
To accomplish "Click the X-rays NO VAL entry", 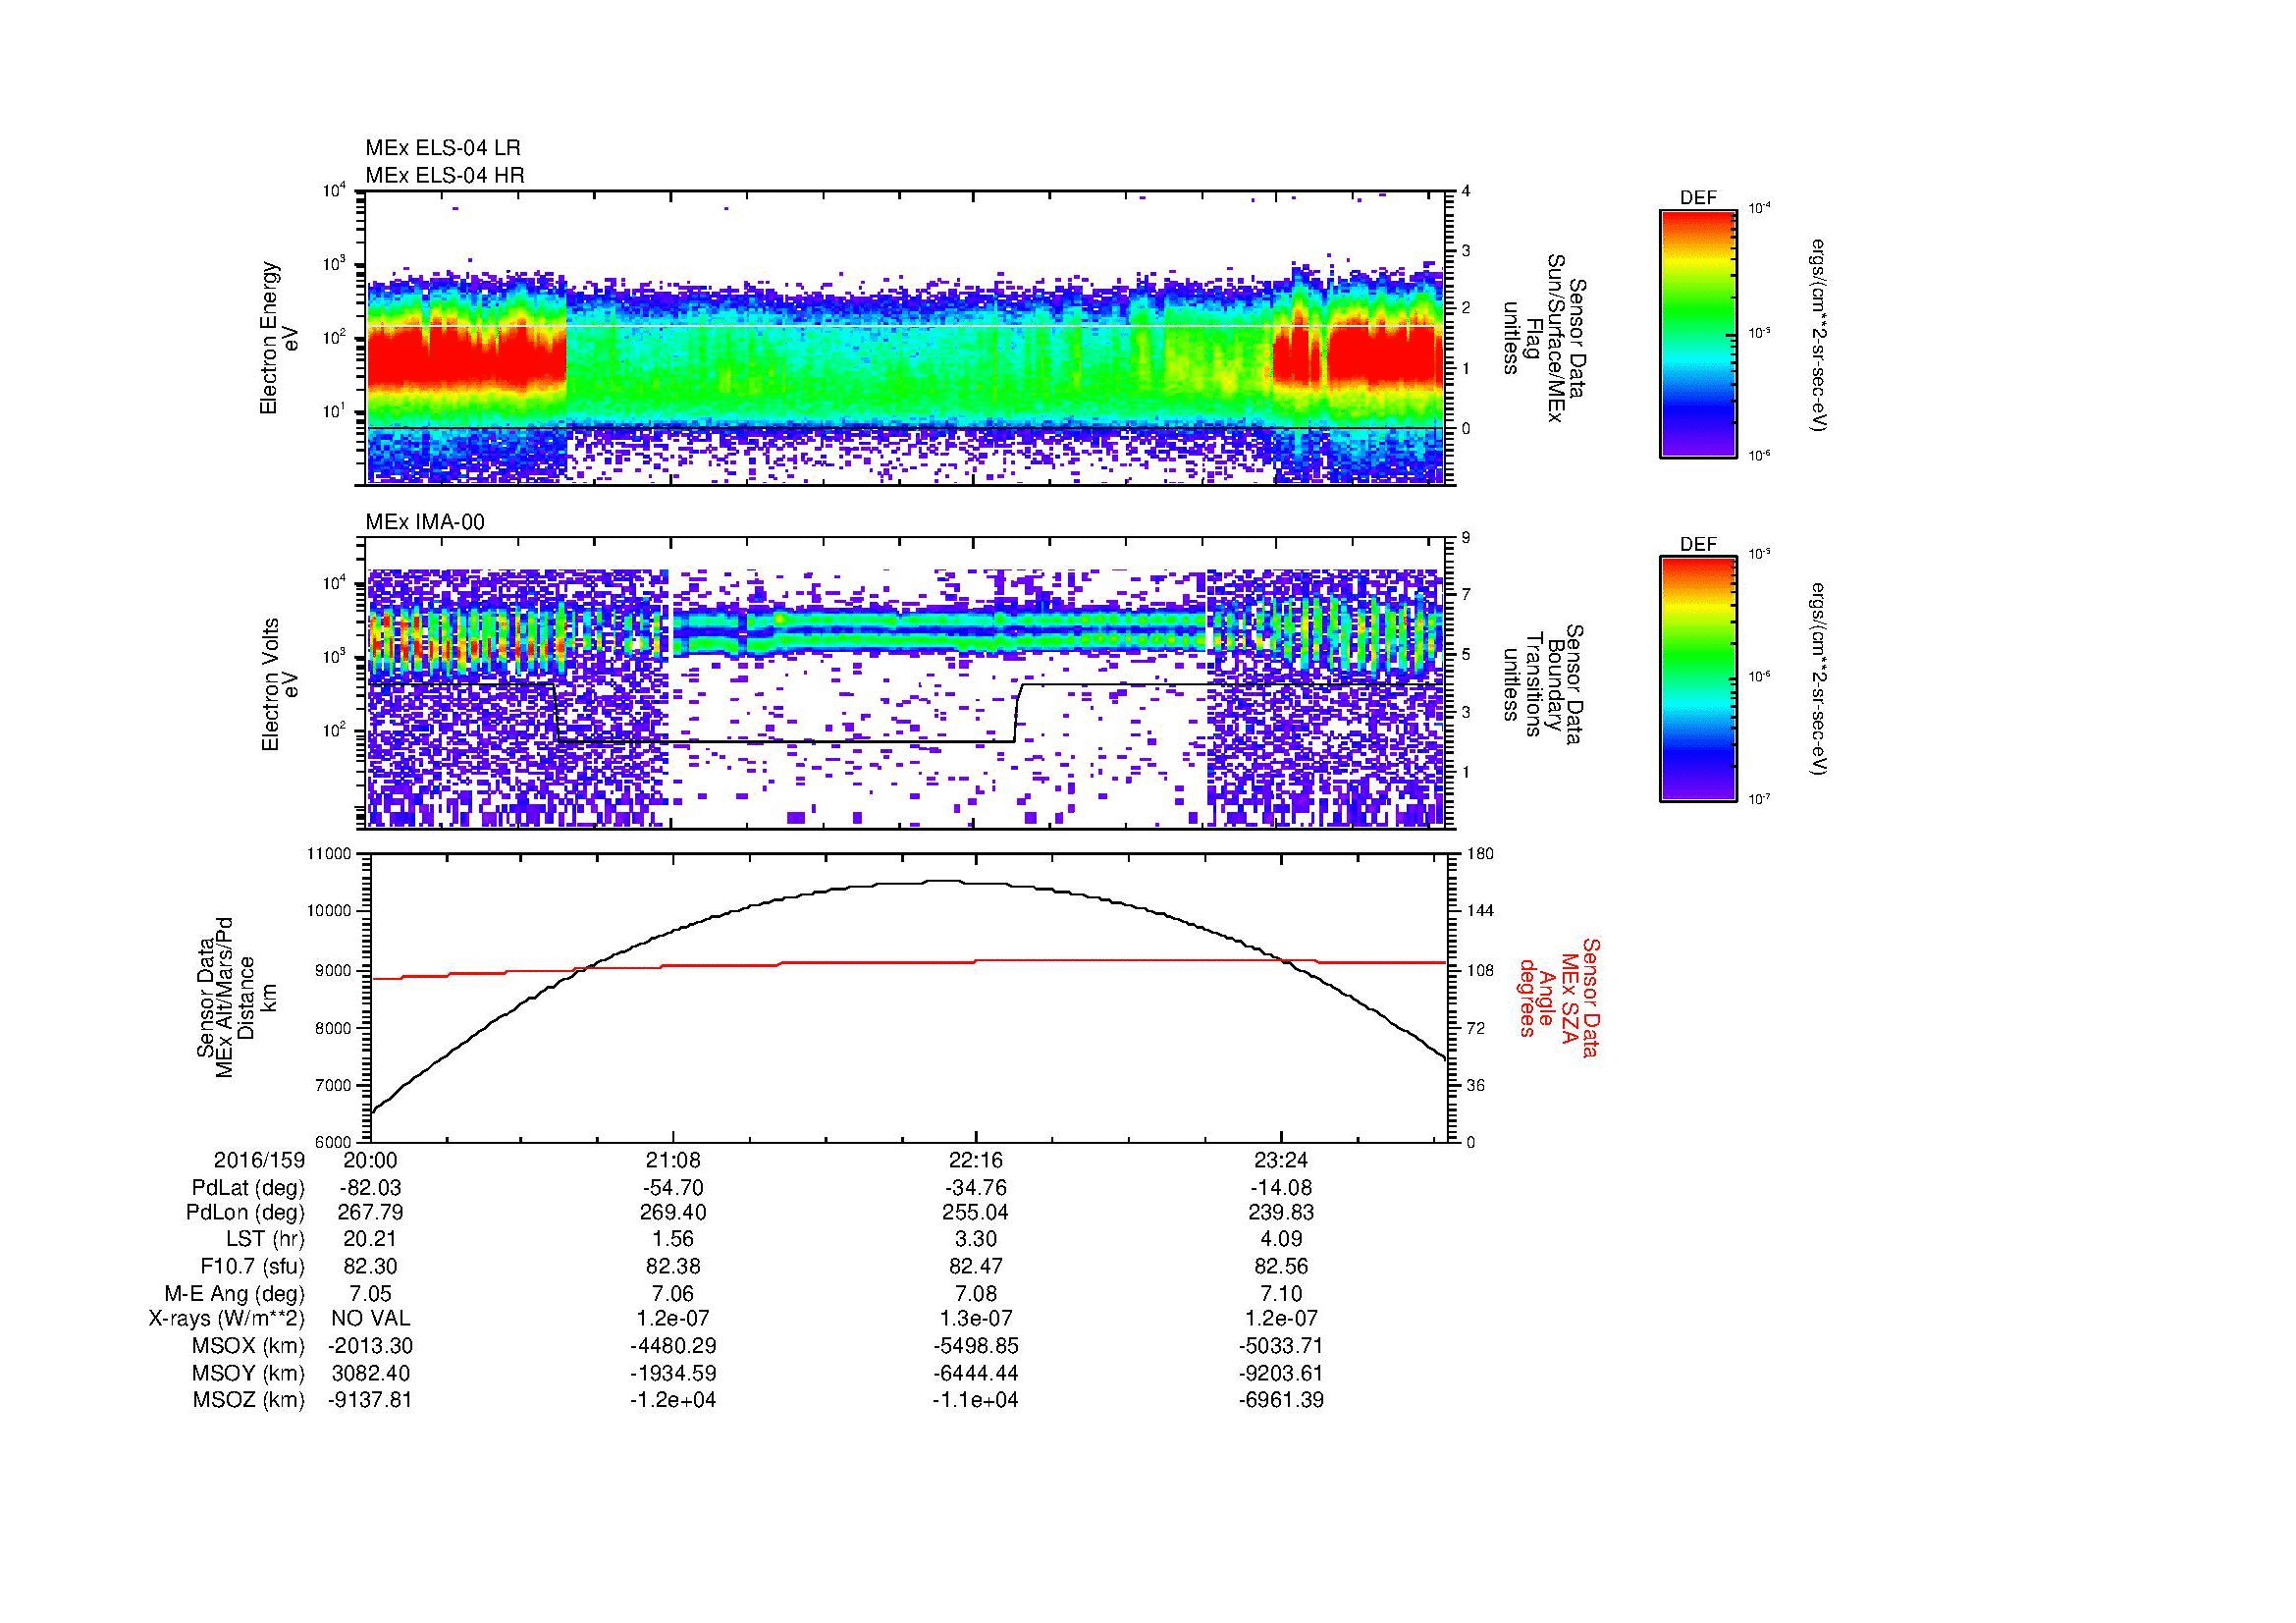I will (x=371, y=1319).
